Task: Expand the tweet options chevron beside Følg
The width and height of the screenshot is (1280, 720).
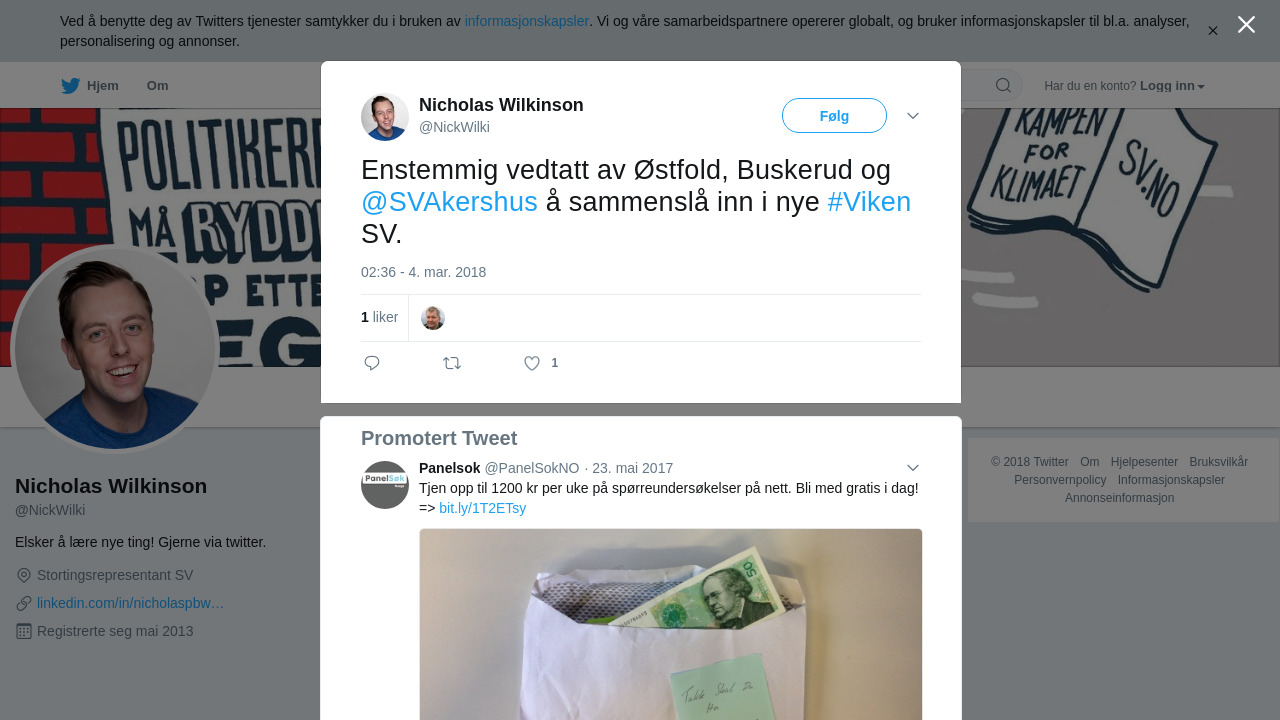Action: [913, 116]
